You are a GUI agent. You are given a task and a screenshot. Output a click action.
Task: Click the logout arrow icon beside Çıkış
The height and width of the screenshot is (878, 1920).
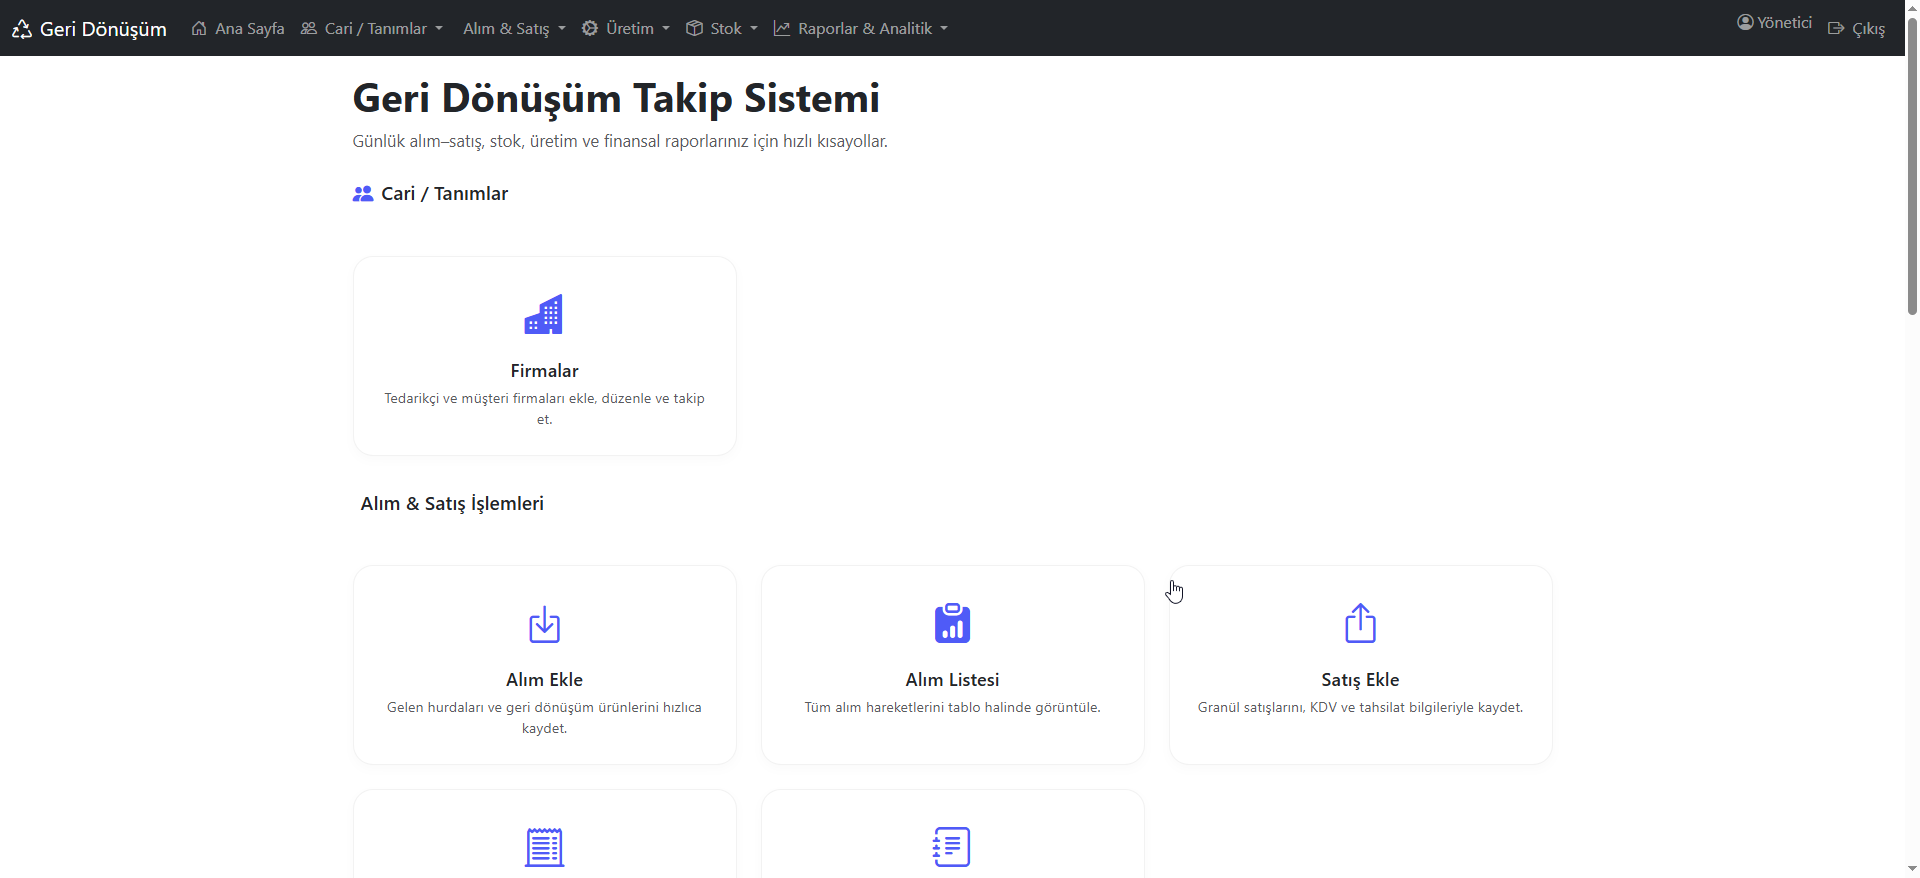coord(1836,28)
